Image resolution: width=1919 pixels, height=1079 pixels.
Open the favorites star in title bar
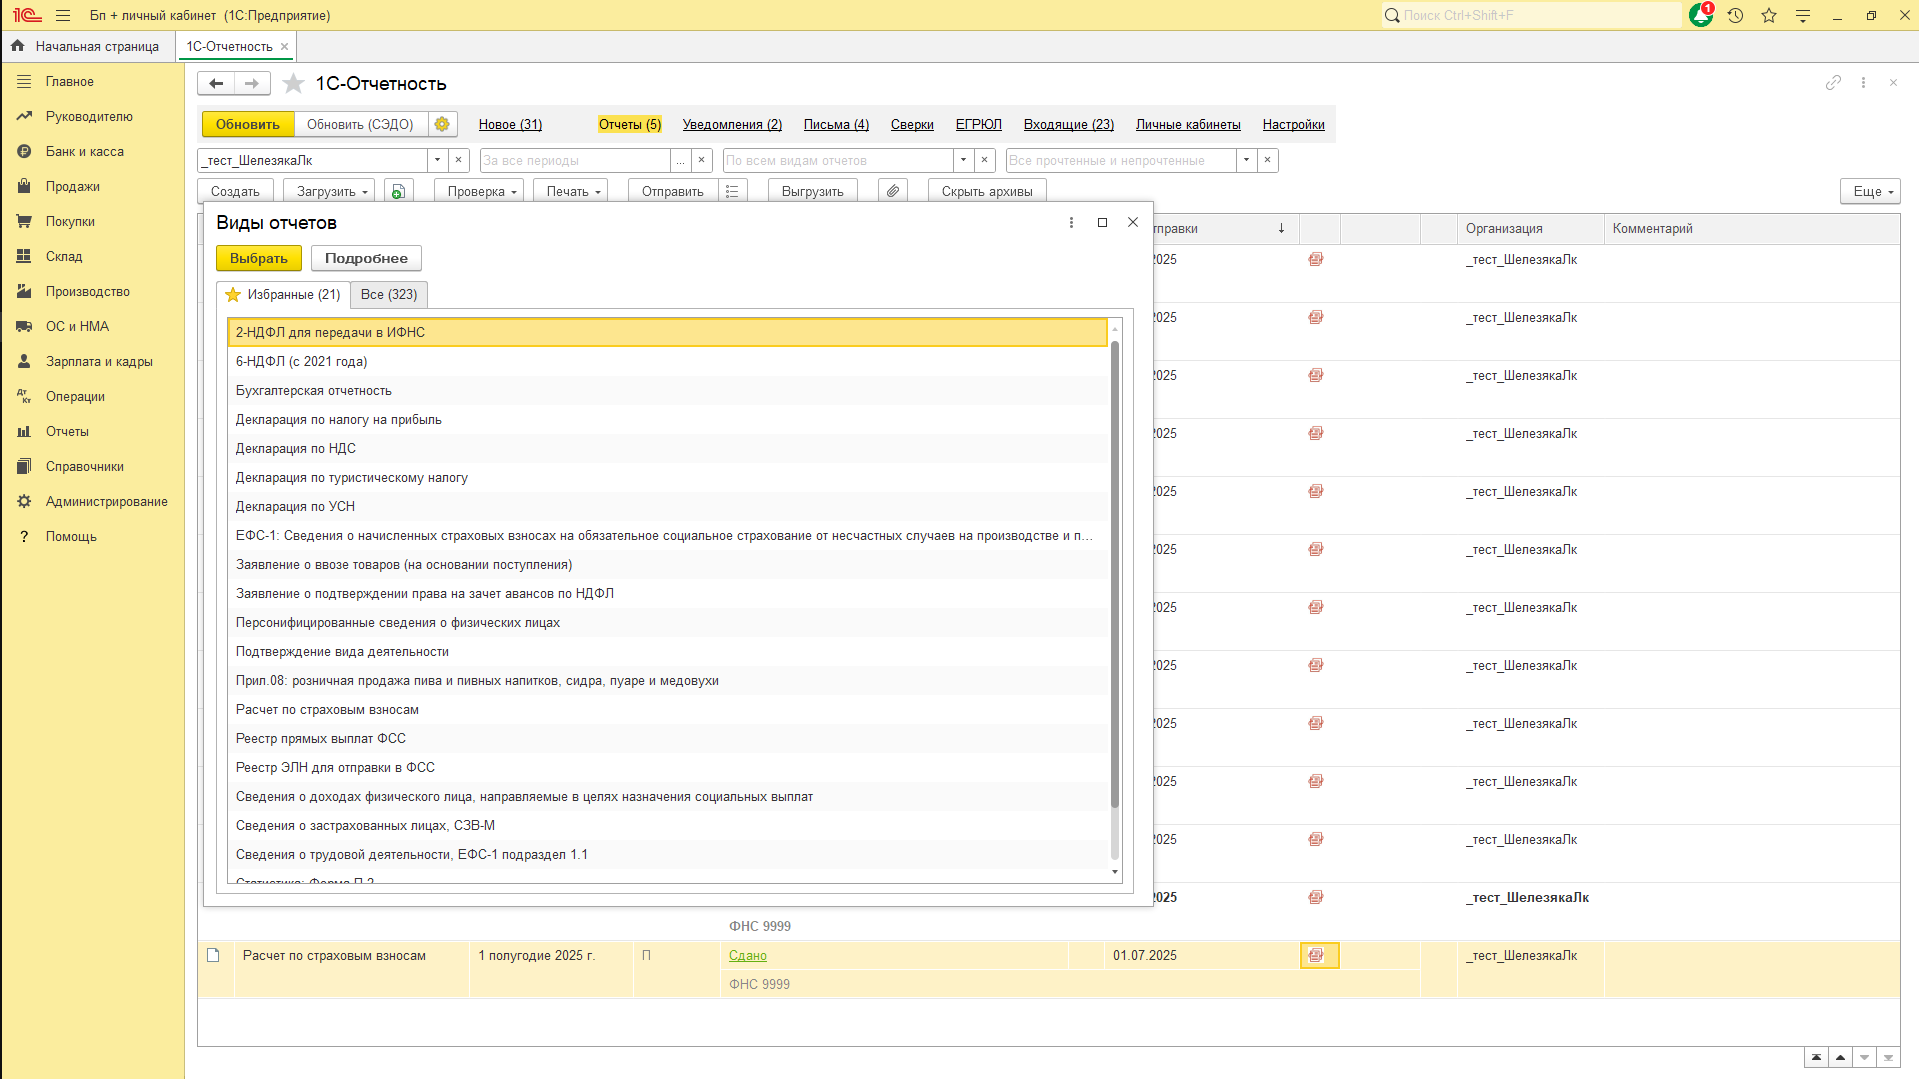1769,15
